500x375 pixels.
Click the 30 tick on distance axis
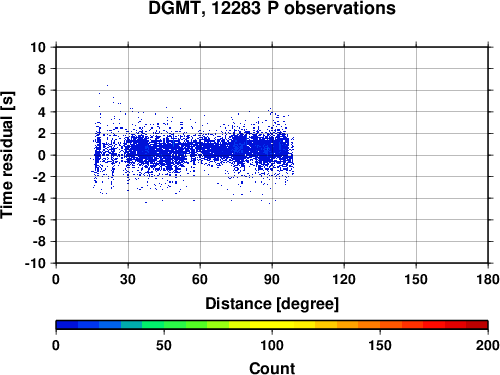pos(128,279)
